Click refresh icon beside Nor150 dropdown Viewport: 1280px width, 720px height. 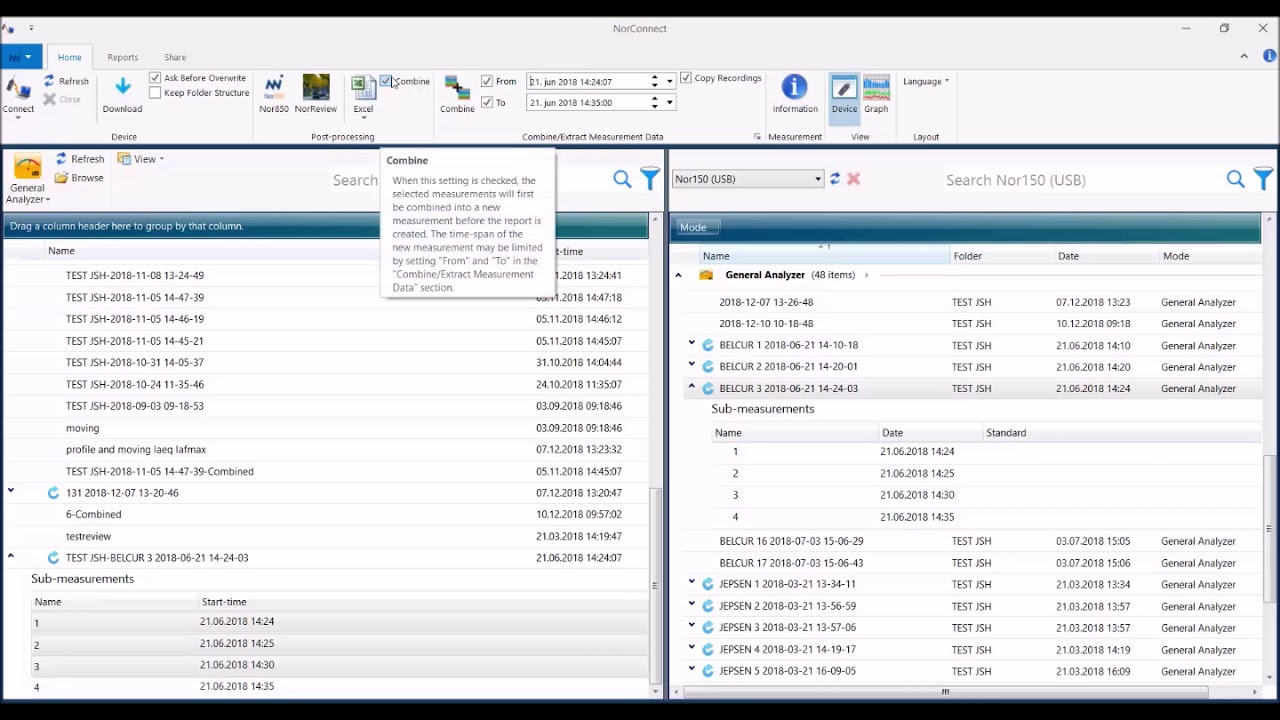click(x=835, y=179)
